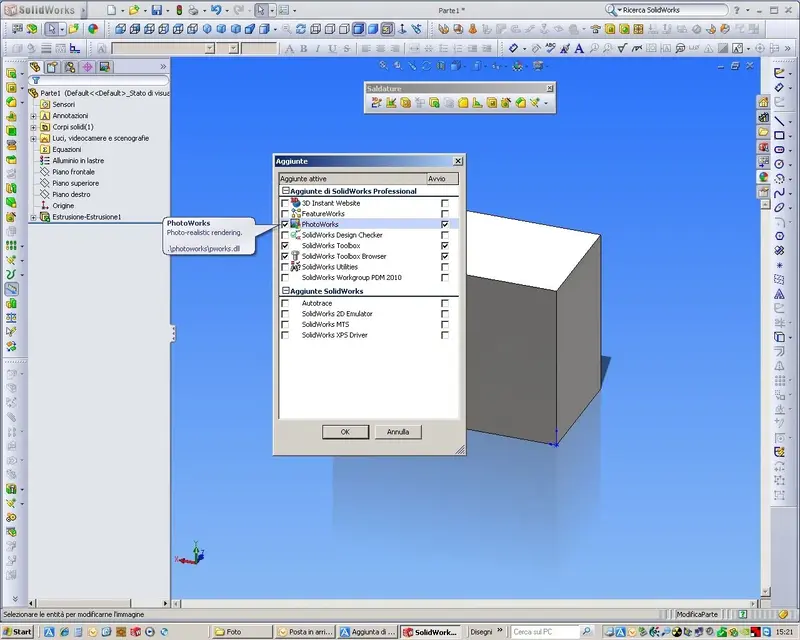
Task: Switch to the Posta in arrivo taskbar item
Action: (x=306, y=632)
